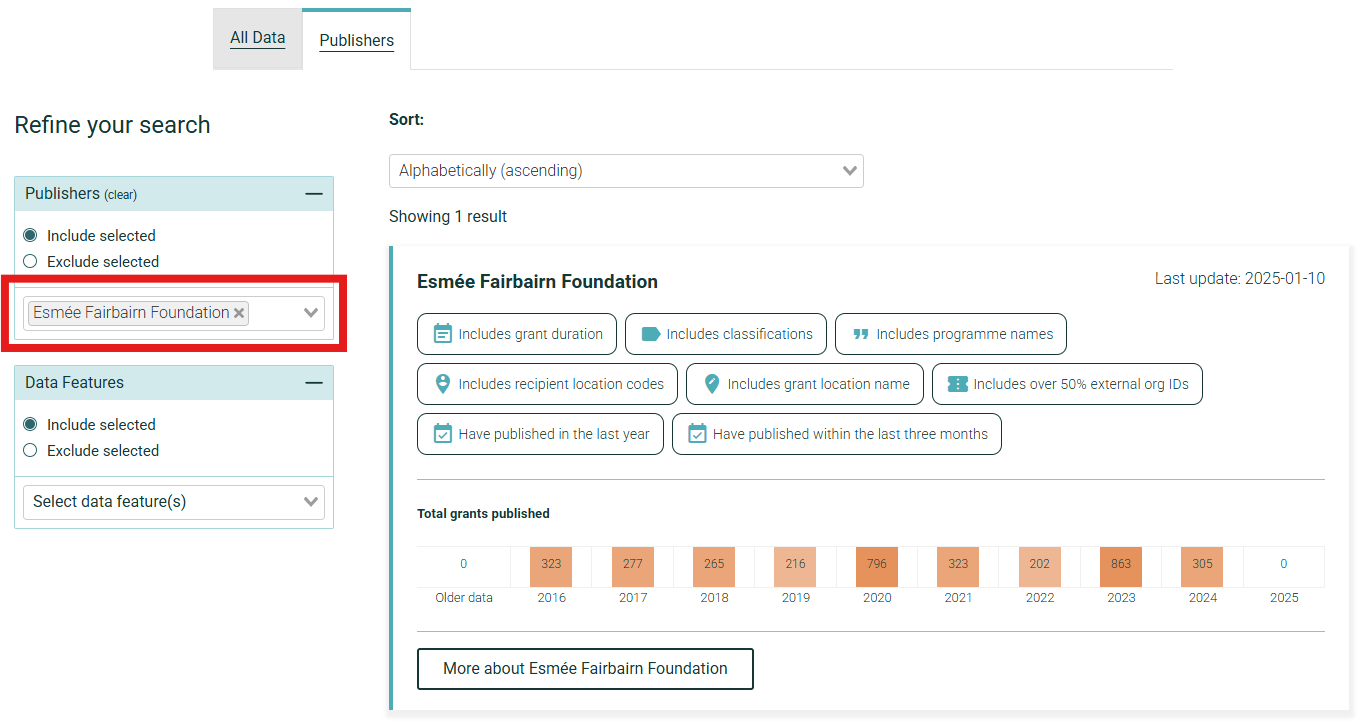Viewport: 1364px width, 724px height.
Task: Select Exclude selected under Data Features
Action: pos(30,450)
